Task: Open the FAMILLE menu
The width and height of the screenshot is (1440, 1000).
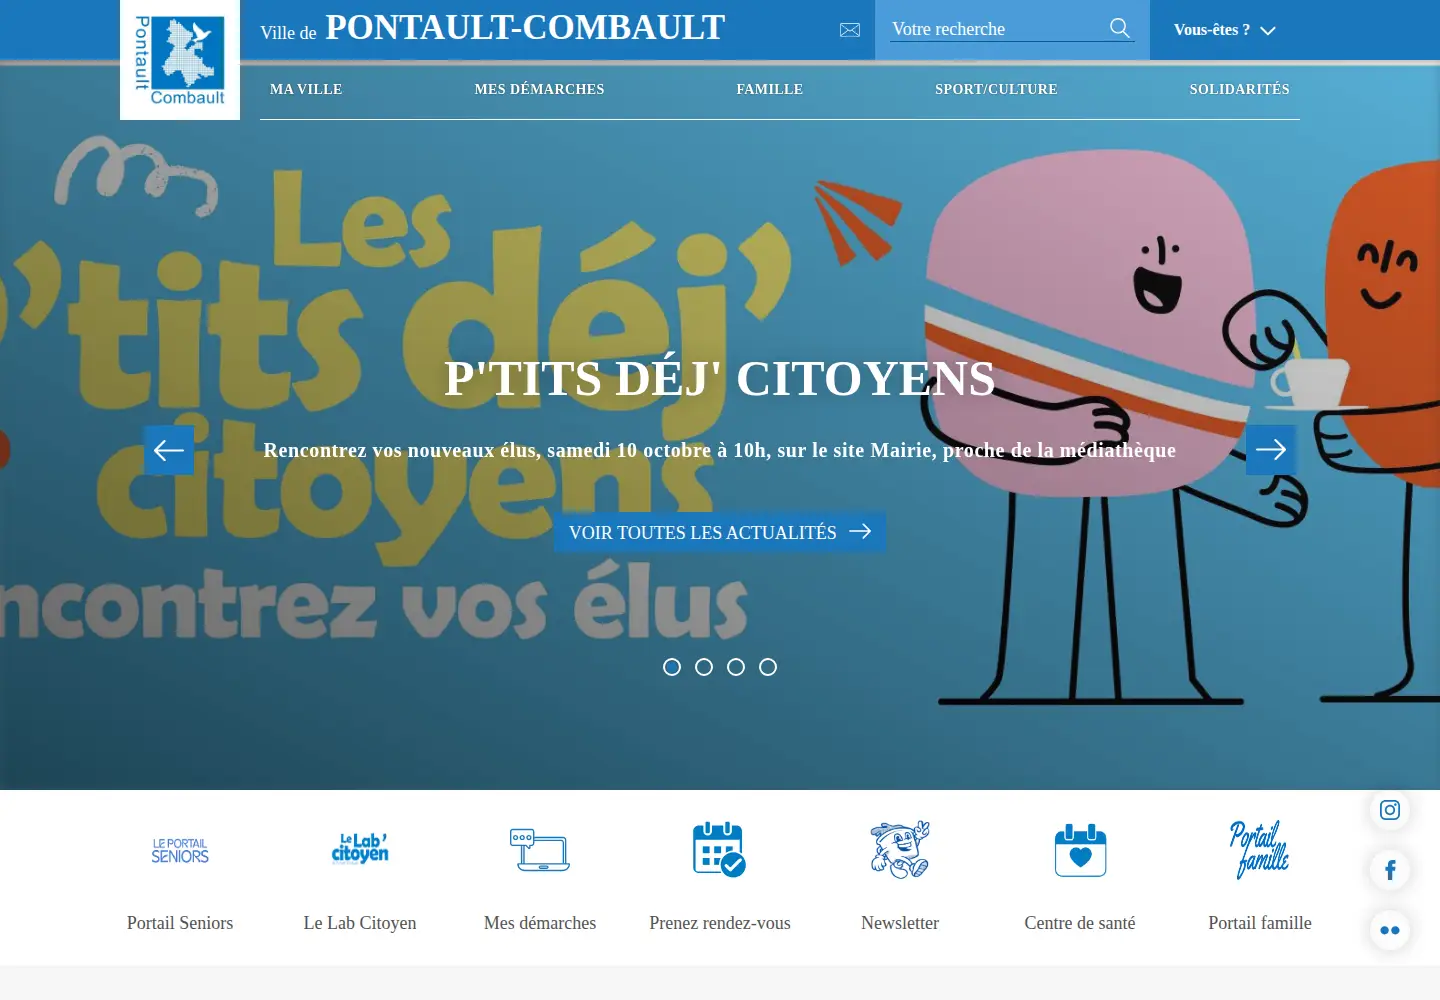Action: [770, 89]
